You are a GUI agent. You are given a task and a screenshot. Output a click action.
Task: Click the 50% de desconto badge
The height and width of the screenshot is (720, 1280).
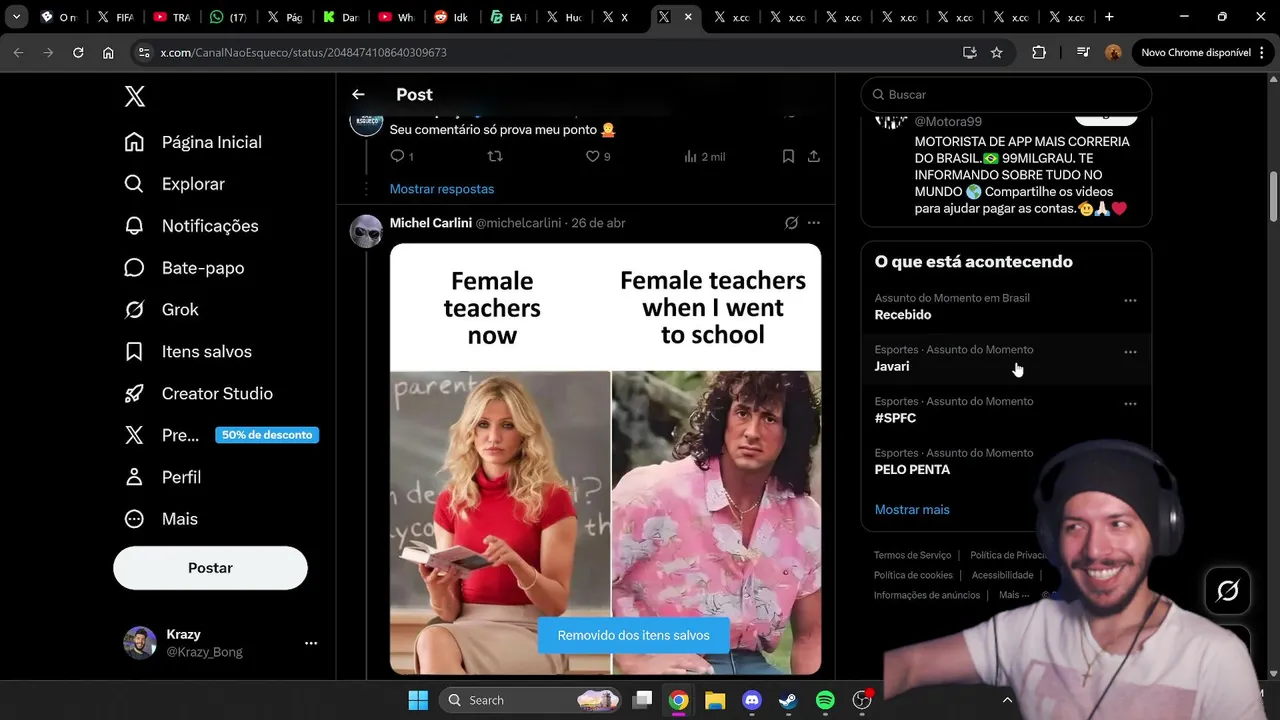click(x=267, y=435)
